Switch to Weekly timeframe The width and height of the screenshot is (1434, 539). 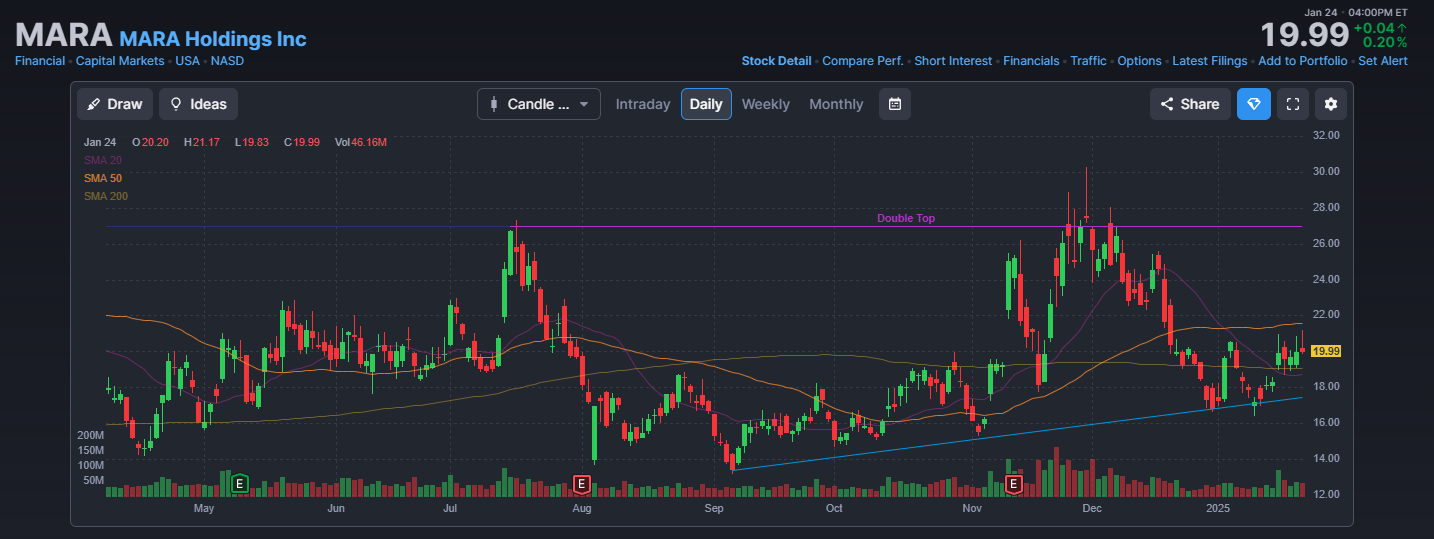pyautogui.click(x=765, y=104)
